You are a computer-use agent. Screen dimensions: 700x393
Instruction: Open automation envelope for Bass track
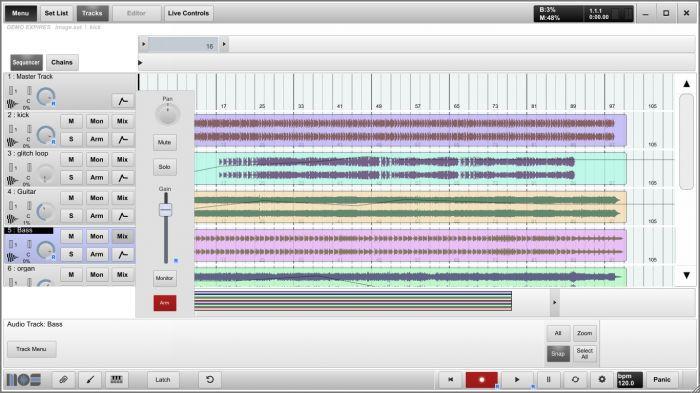(x=123, y=255)
